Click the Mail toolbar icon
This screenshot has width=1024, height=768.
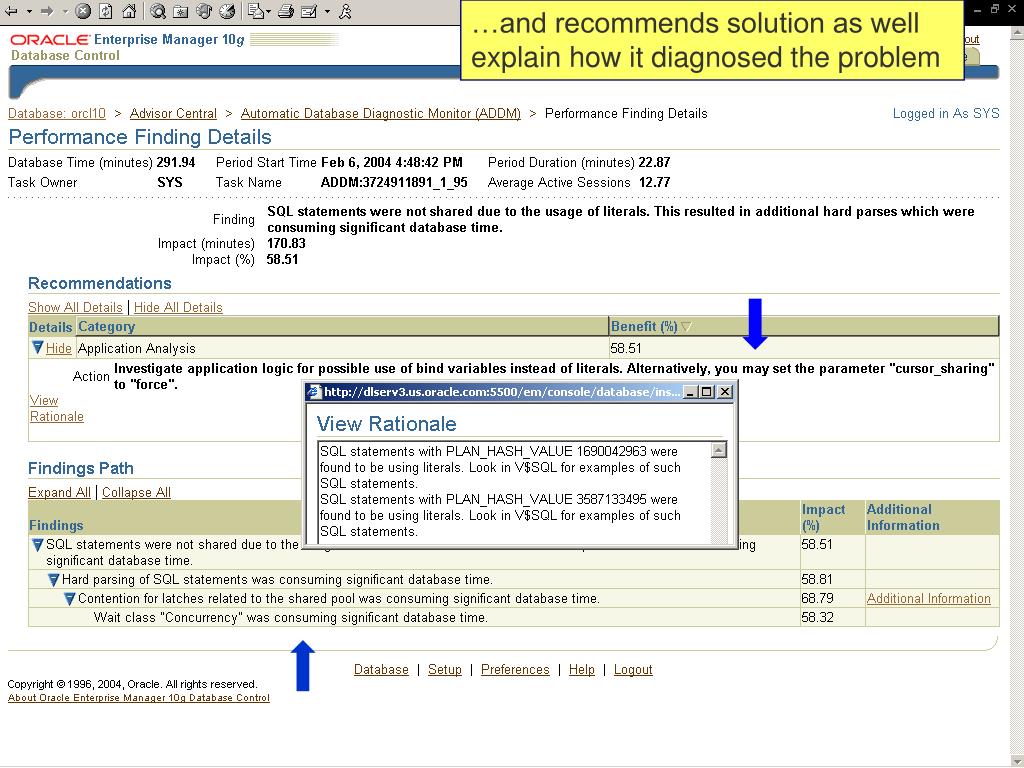click(255, 11)
